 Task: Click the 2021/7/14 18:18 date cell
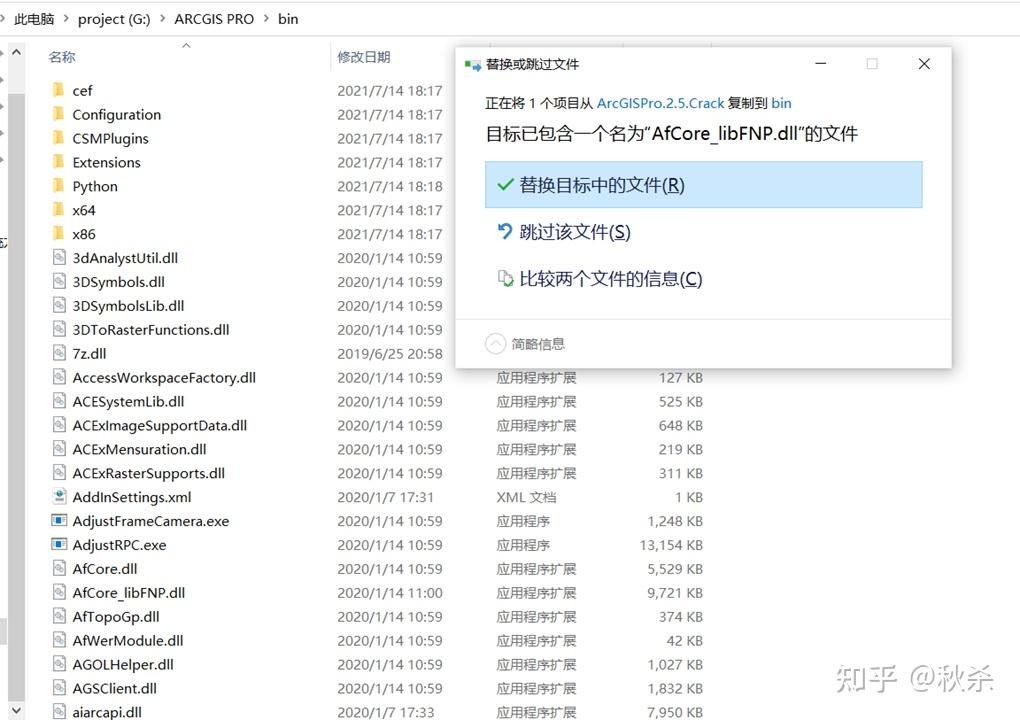click(390, 186)
